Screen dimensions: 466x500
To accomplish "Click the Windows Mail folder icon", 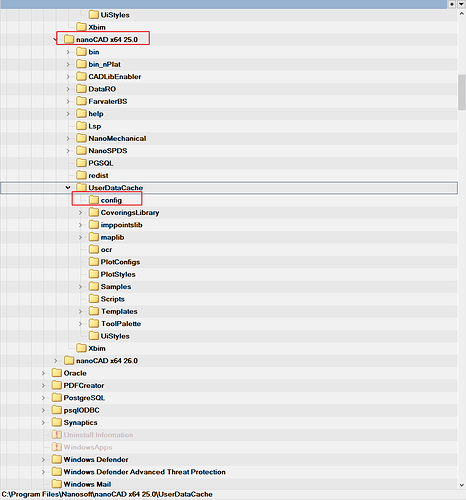I will 57,484.
